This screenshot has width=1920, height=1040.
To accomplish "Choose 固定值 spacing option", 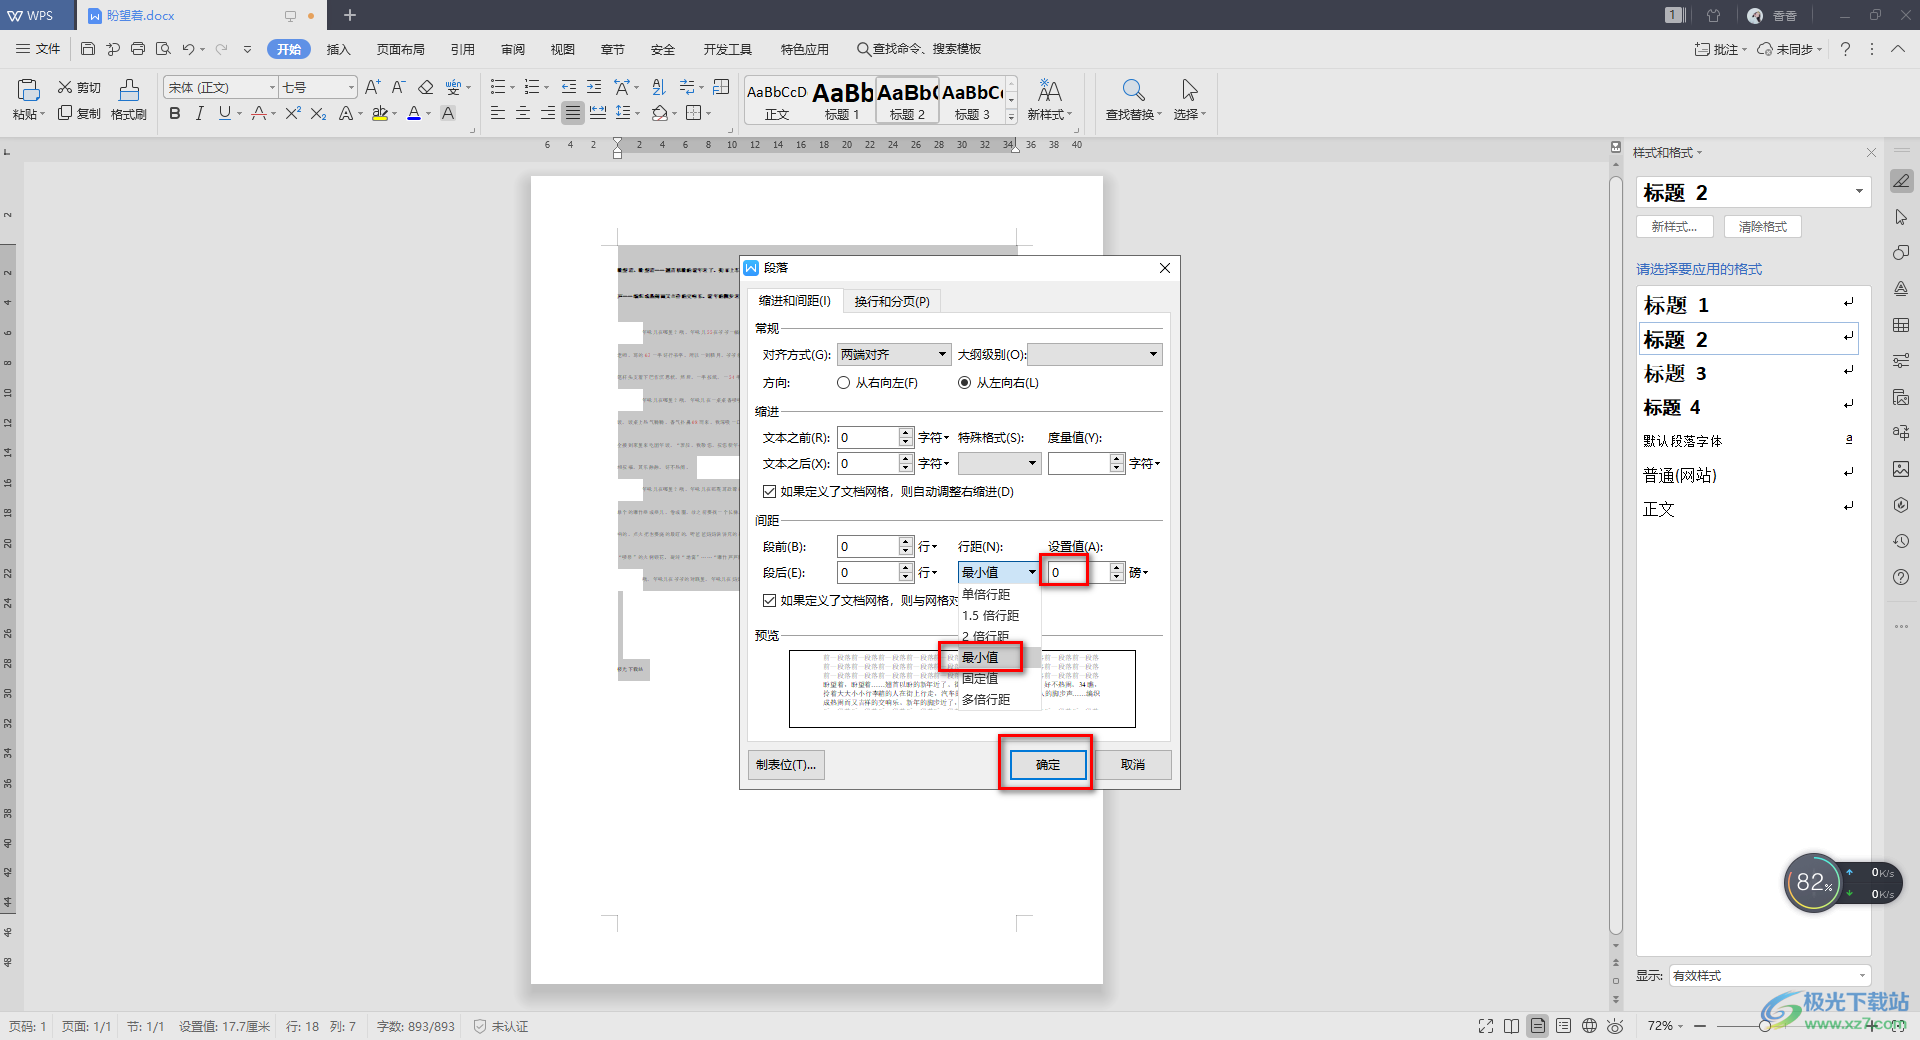I will [x=980, y=679].
